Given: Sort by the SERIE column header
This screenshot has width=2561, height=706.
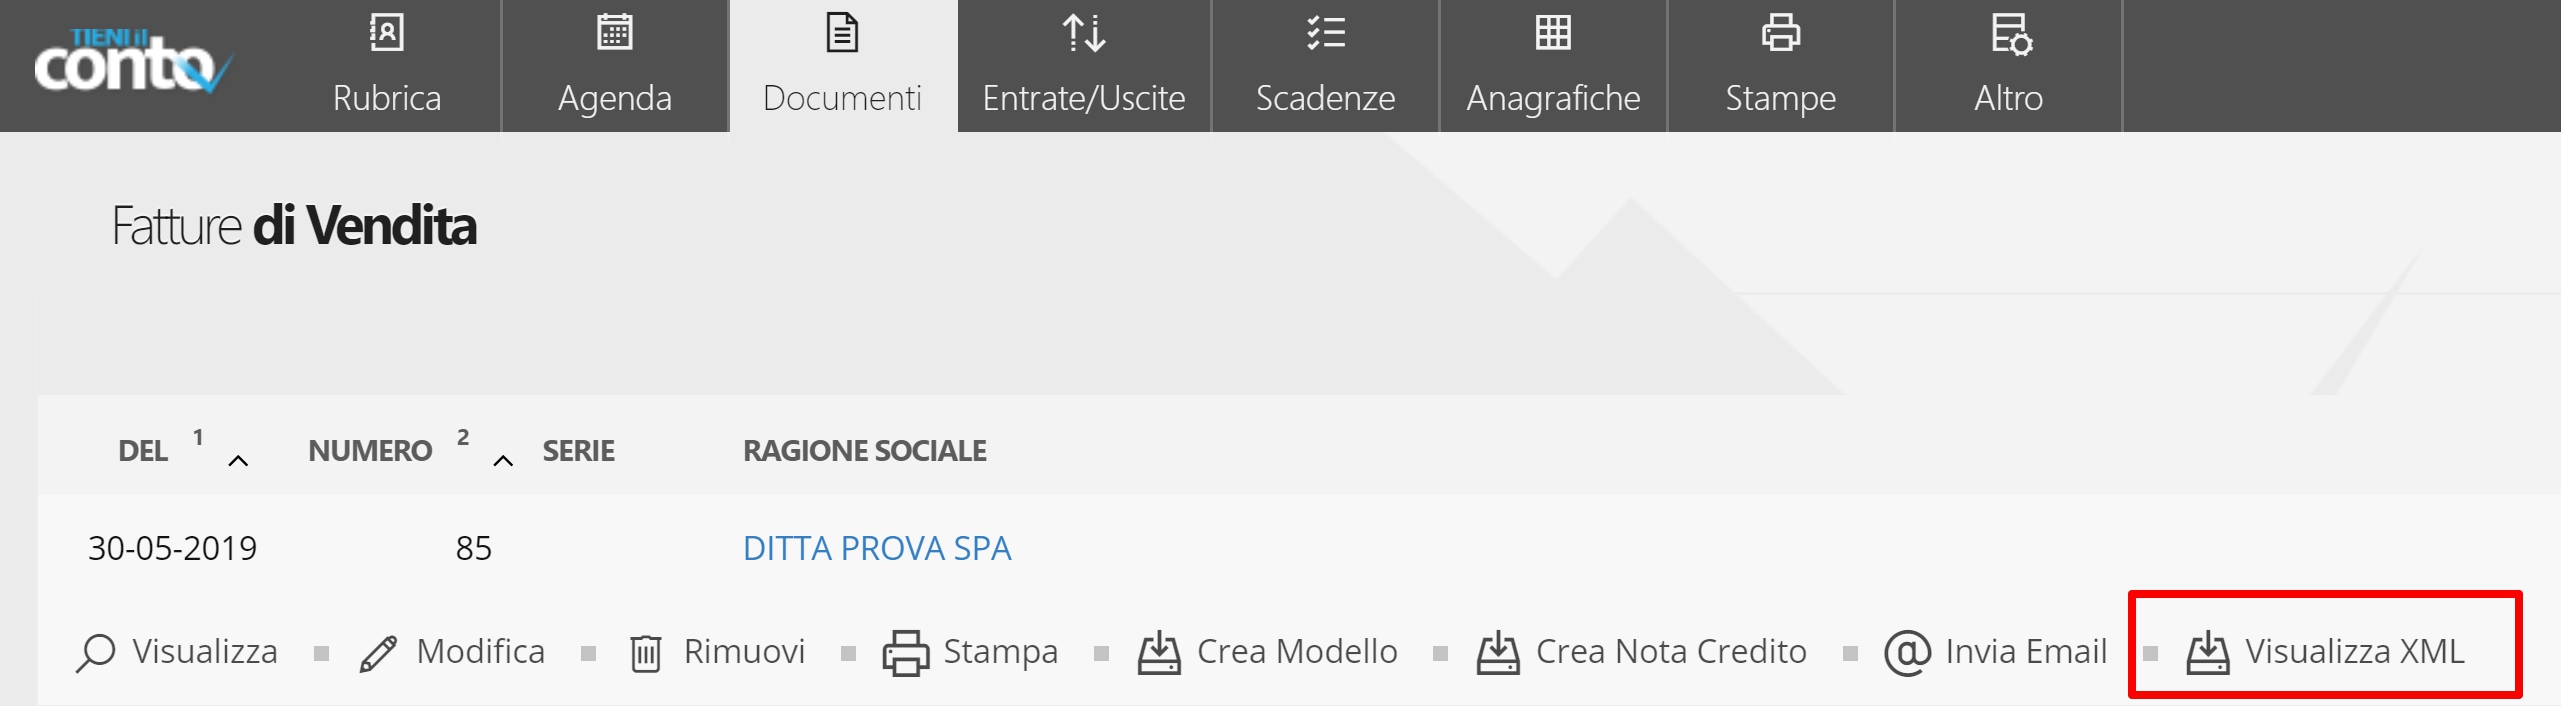Looking at the screenshot, I should pyautogui.click(x=578, y=451).
